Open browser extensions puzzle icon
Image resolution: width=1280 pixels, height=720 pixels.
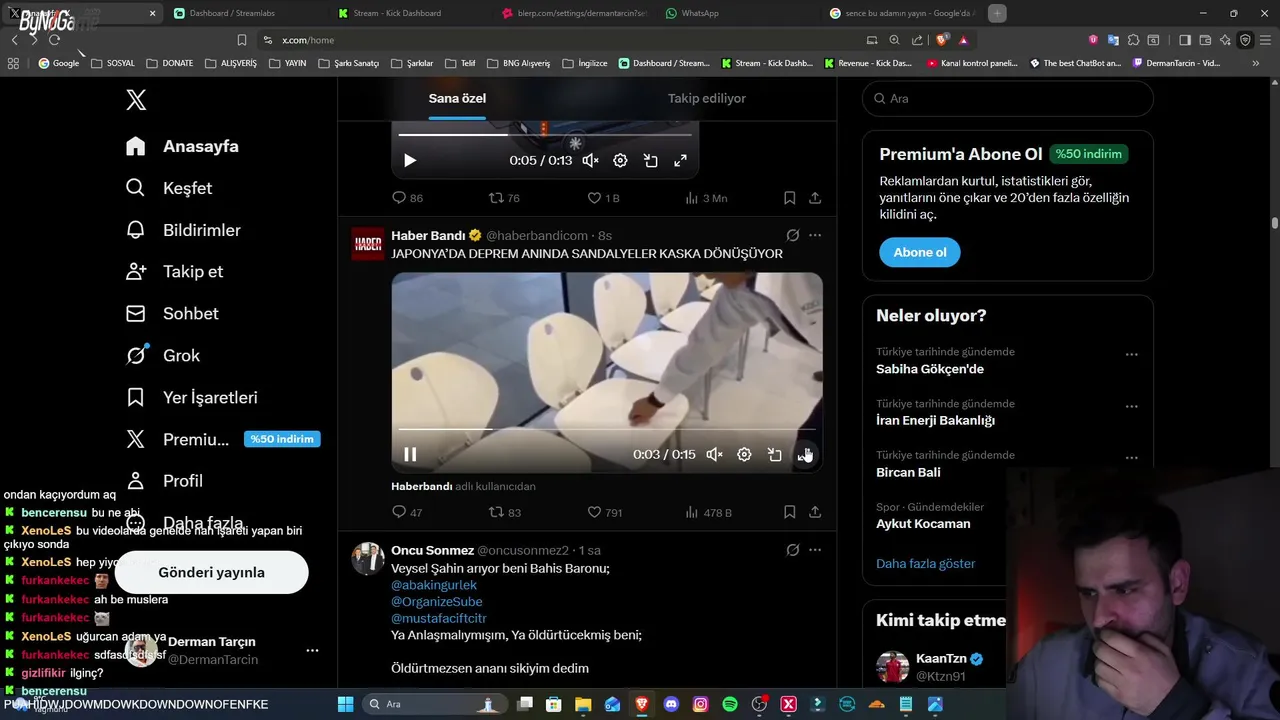click(1133, 40)
